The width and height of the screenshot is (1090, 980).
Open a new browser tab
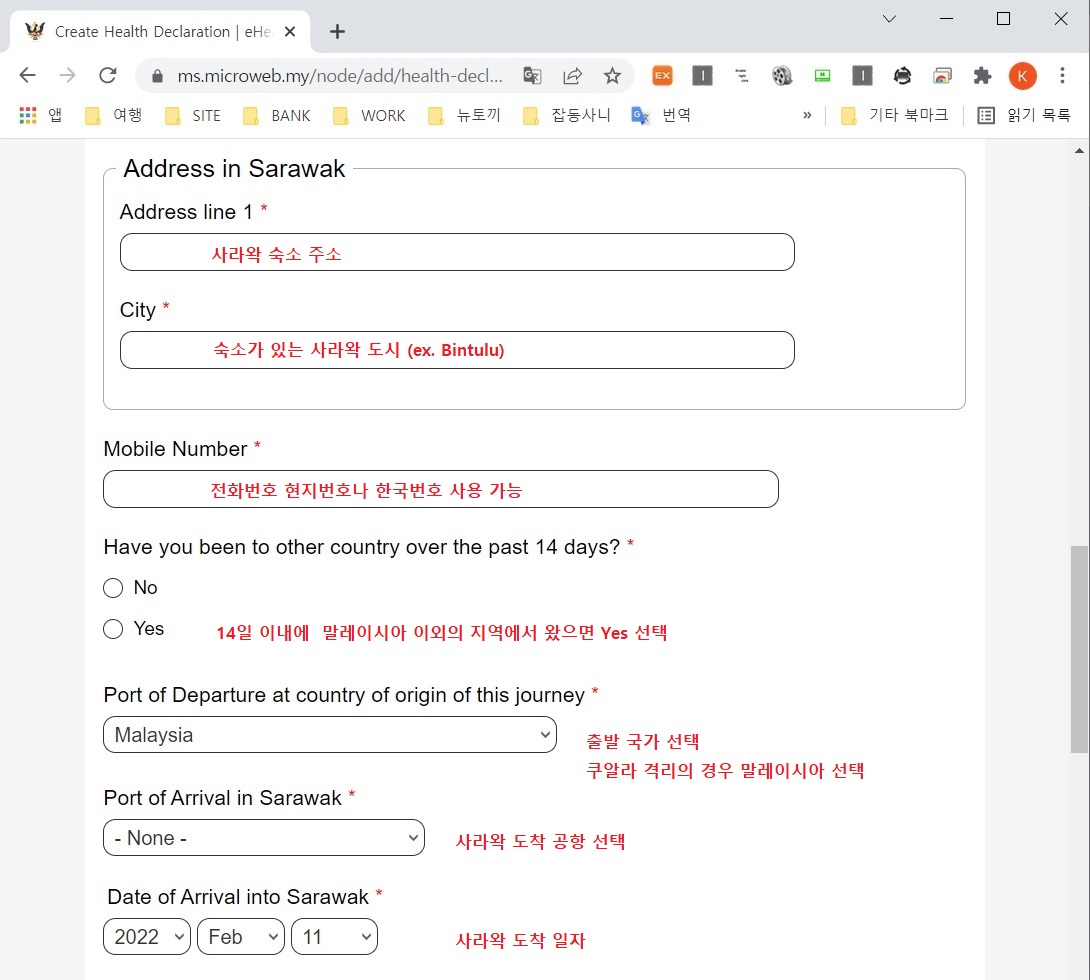[x=337, y=31]
